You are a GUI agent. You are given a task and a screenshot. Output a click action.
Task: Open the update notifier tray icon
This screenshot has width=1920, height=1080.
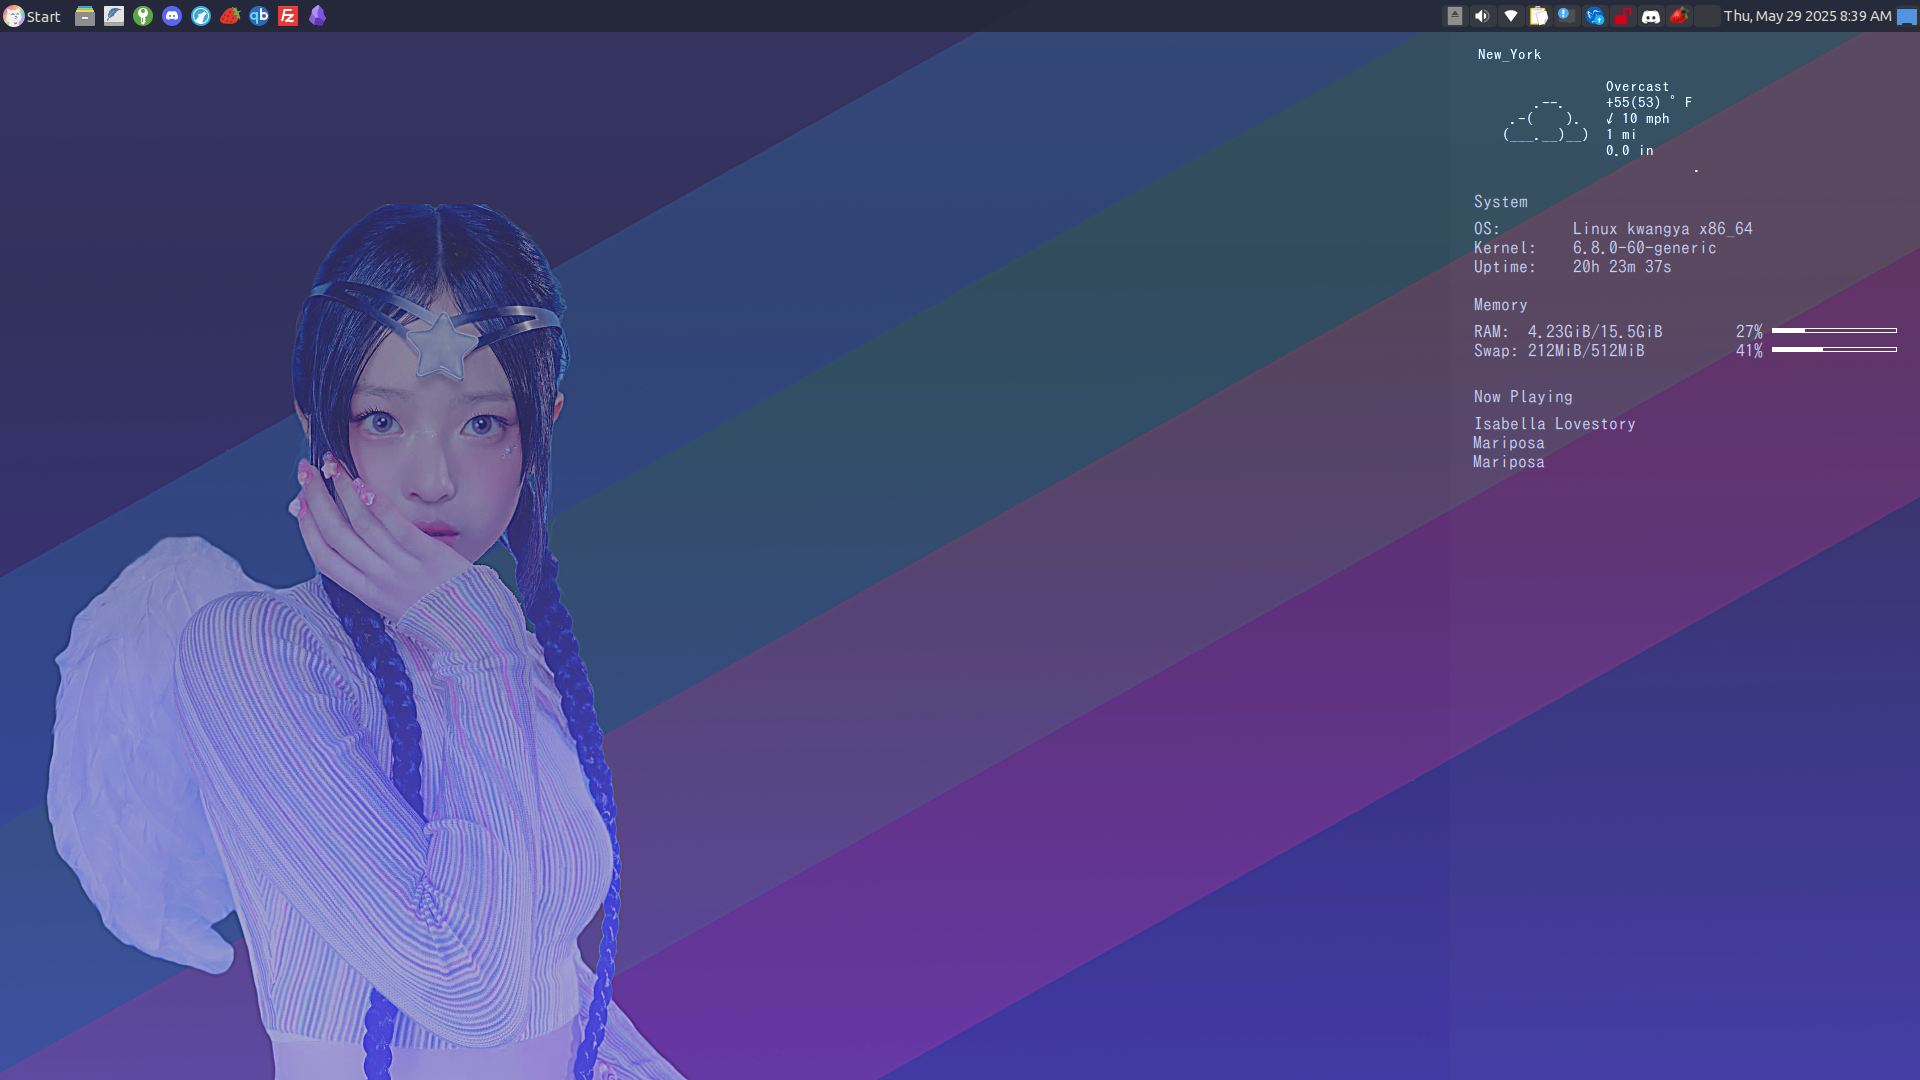click(1595, 16)
